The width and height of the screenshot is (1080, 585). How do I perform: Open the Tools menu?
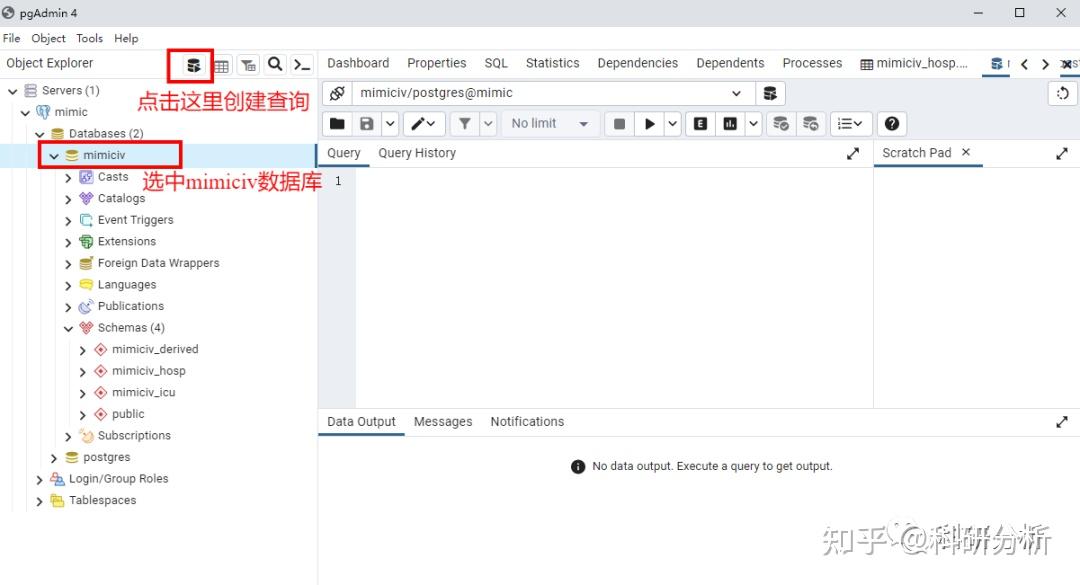90,39
